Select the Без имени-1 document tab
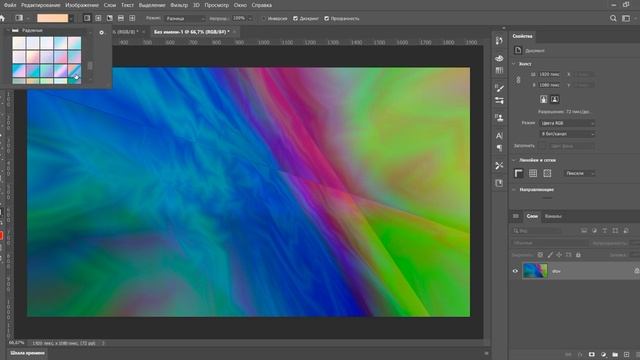Screen dimensions: 640x360 [x=192, y=32]
